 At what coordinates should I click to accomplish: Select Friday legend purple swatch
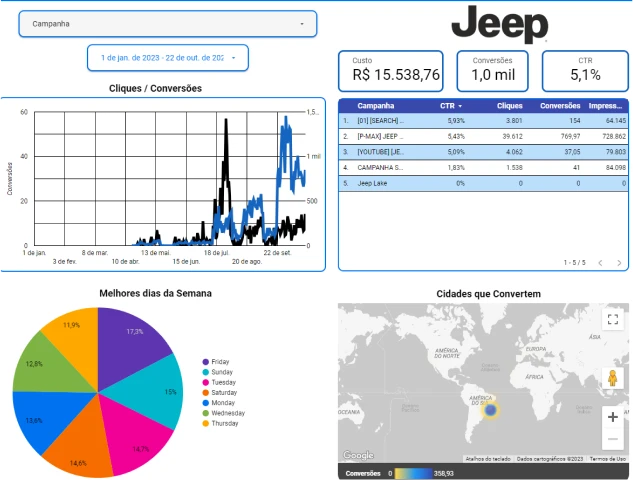tap(205, 362)
